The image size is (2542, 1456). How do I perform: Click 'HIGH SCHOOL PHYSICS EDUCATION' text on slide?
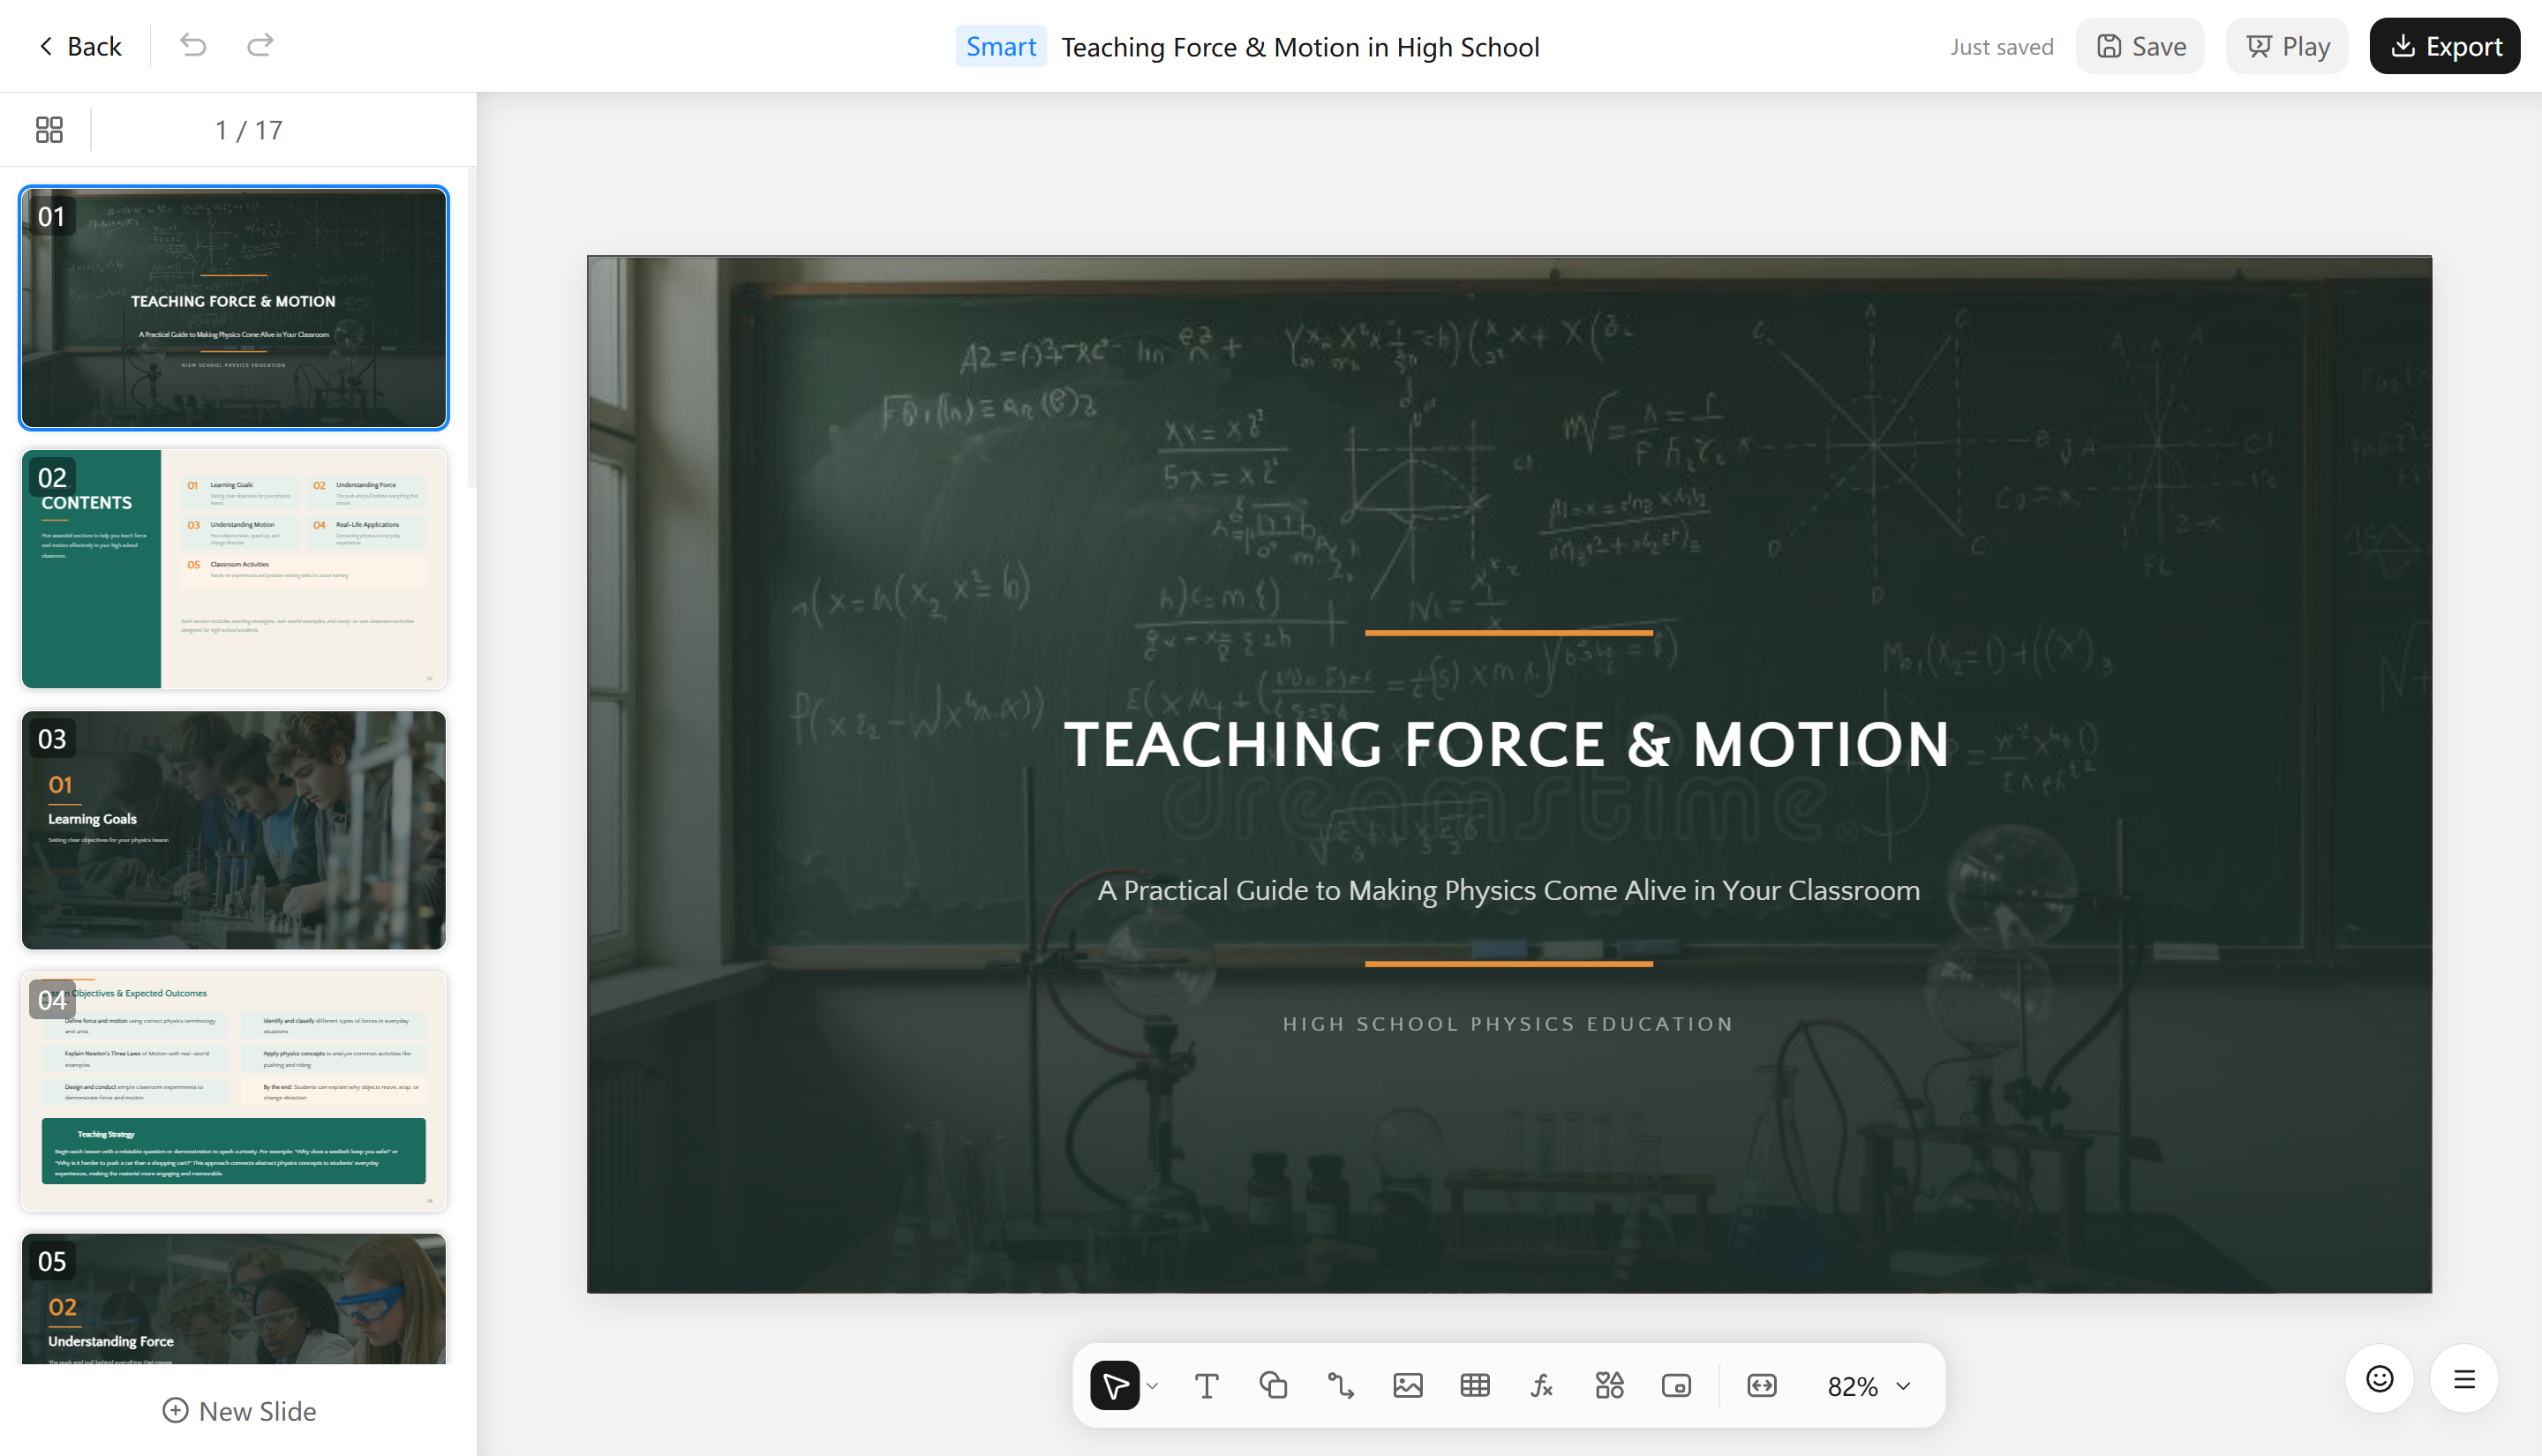tap(1508, 1024)
